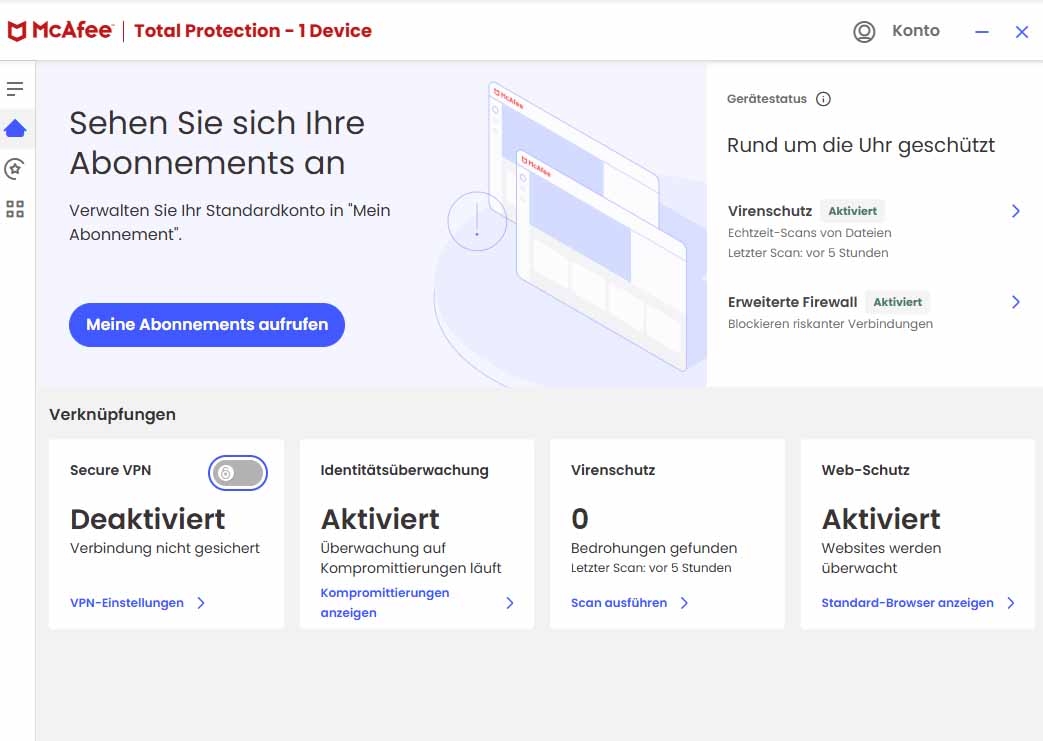Open the Konto account menu label

915,31
